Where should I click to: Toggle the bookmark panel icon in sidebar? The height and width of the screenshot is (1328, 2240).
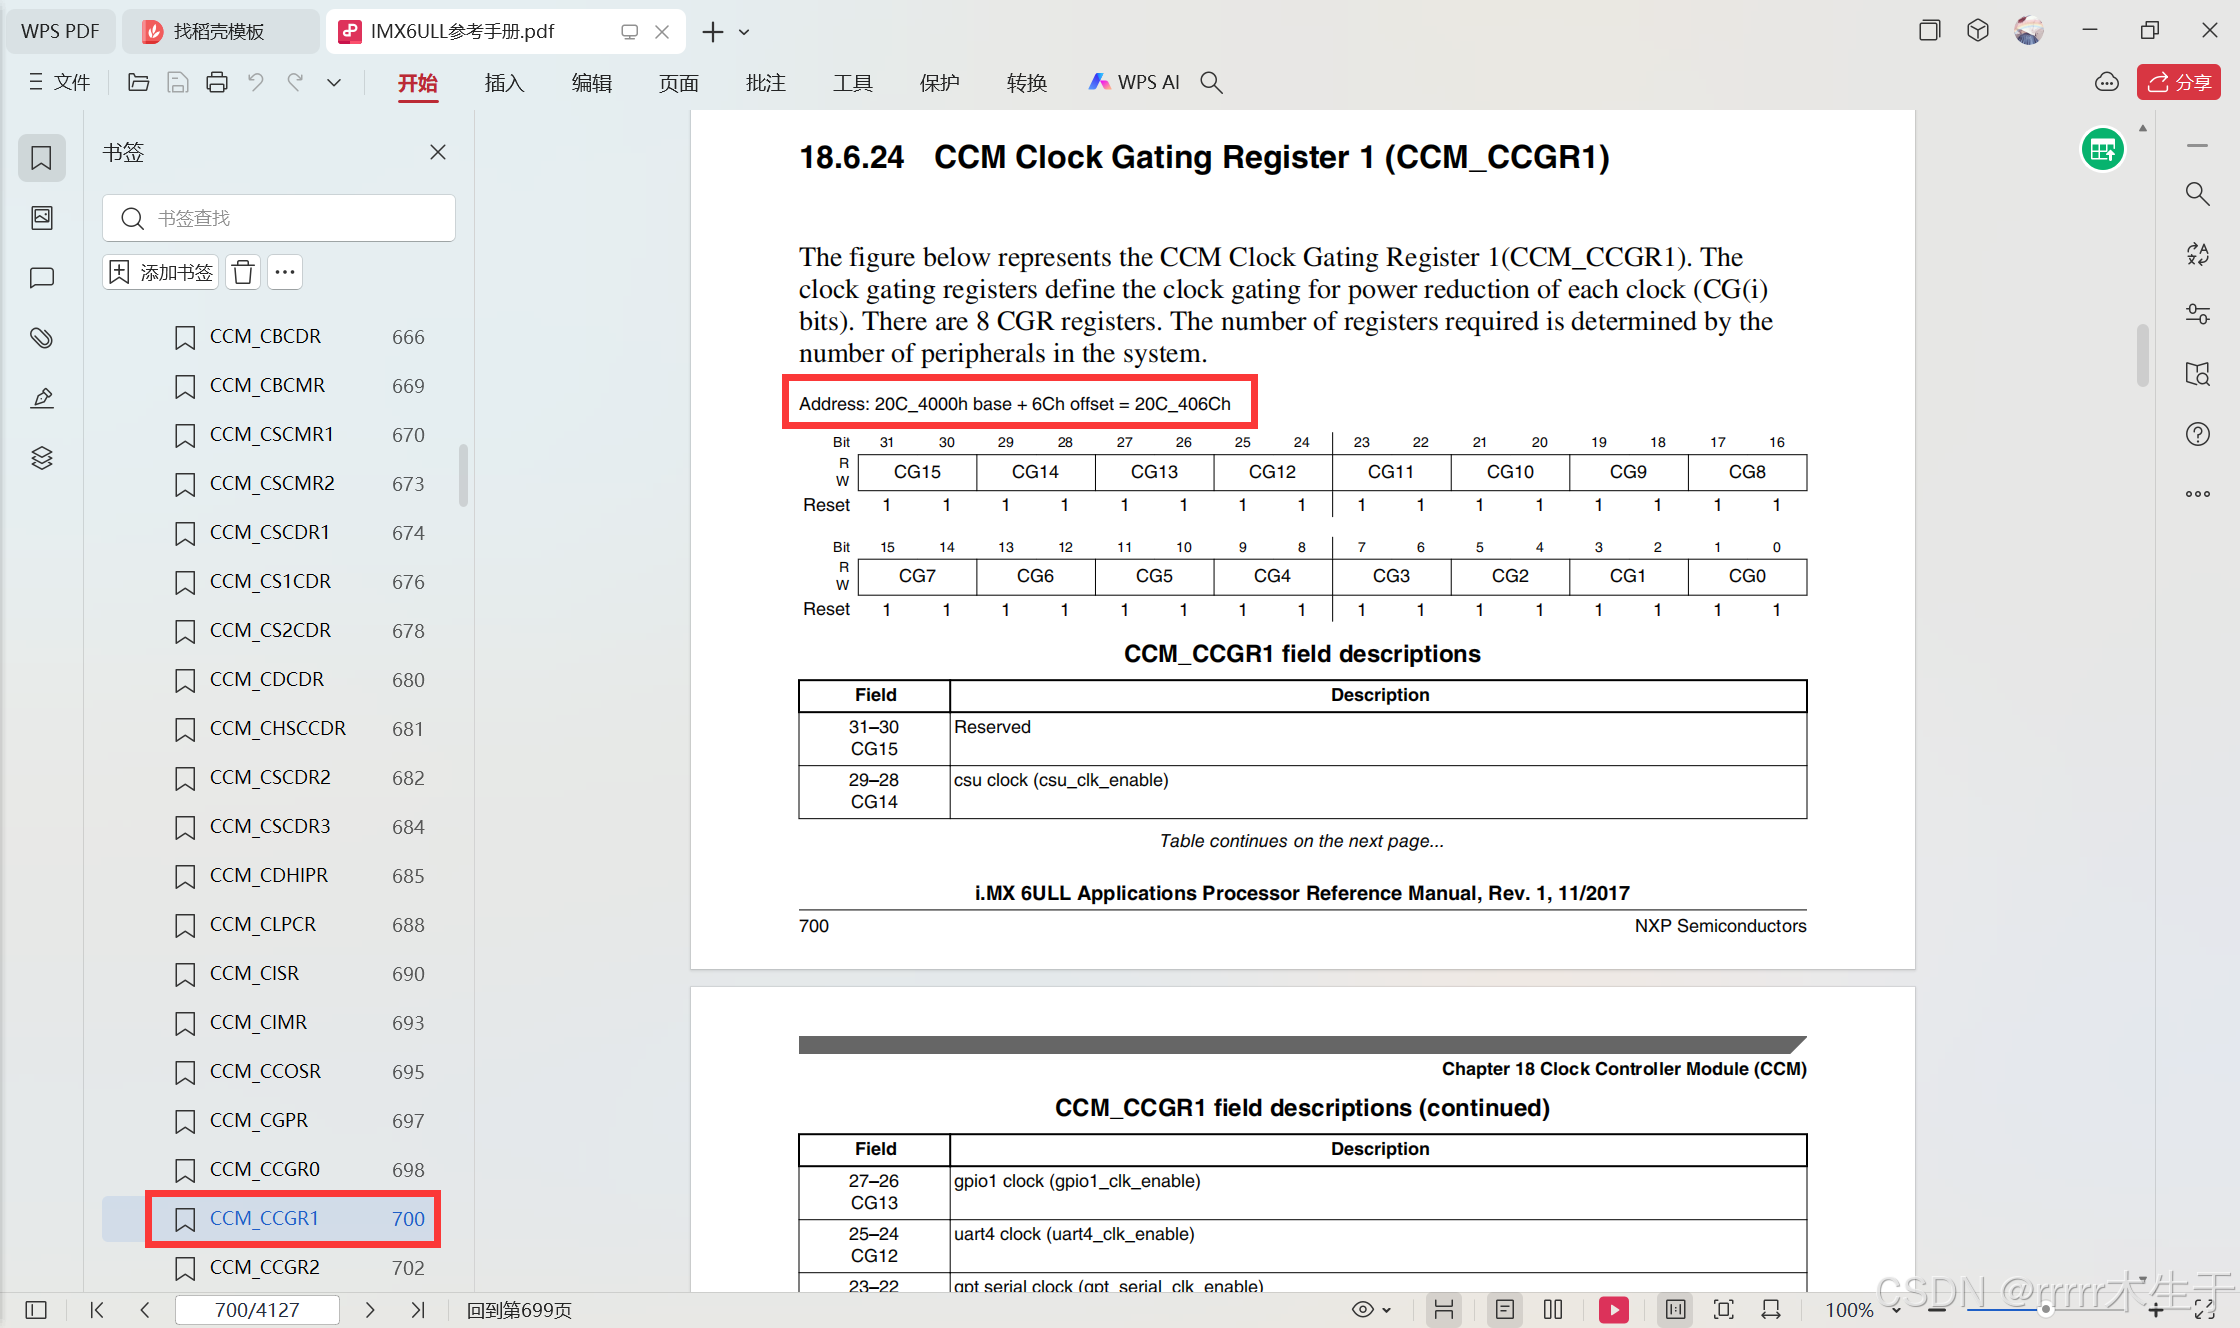[x=41, y=158]
